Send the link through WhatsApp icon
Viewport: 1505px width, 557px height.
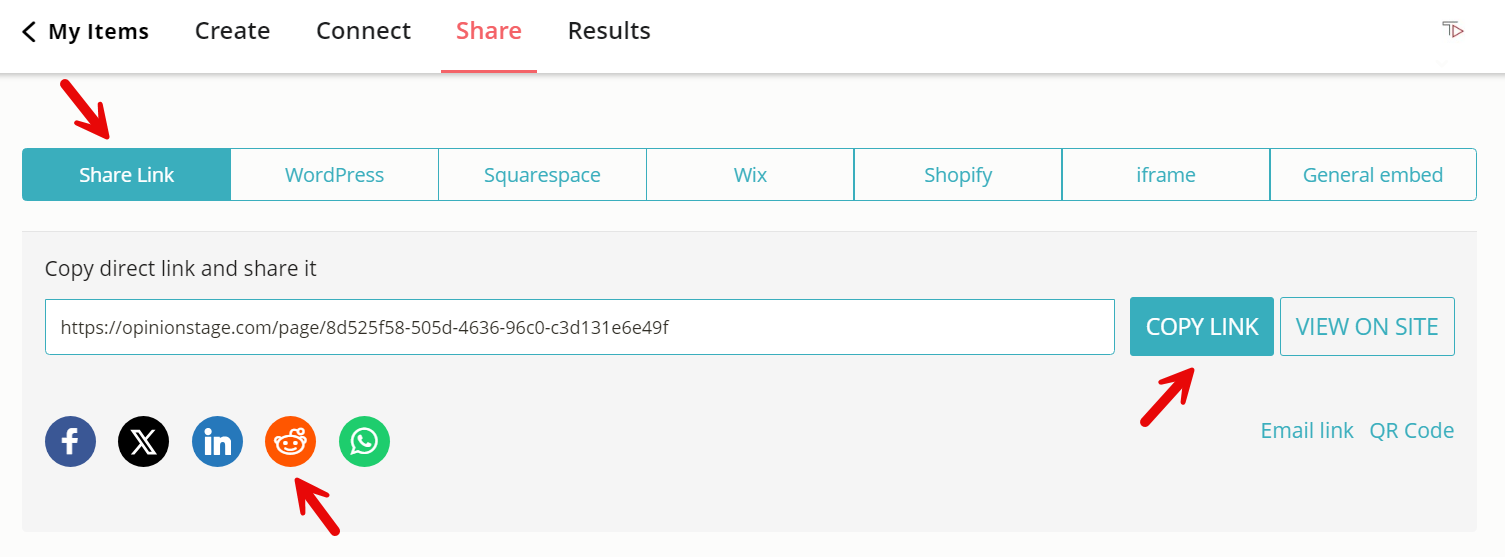[364, 442]
